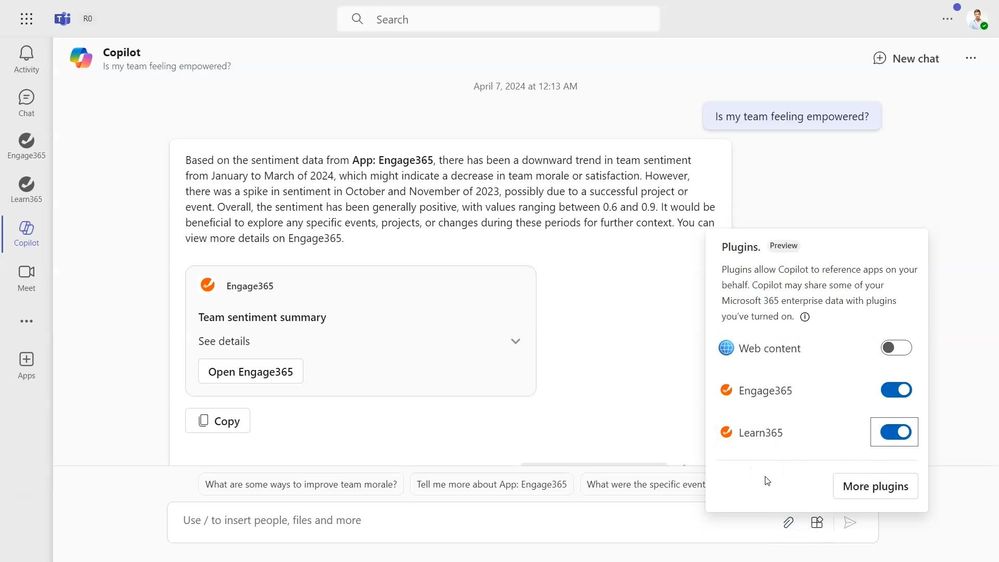The width and height of the screenshot is (999, 562).
Task: Open the Apps store icon
Action: [26, 365]
